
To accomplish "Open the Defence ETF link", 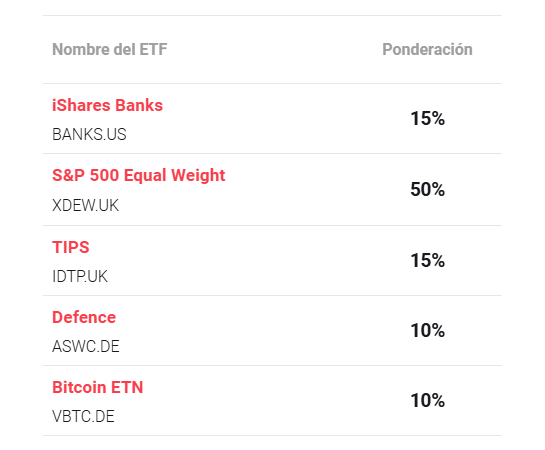I will tap(84, 317).
